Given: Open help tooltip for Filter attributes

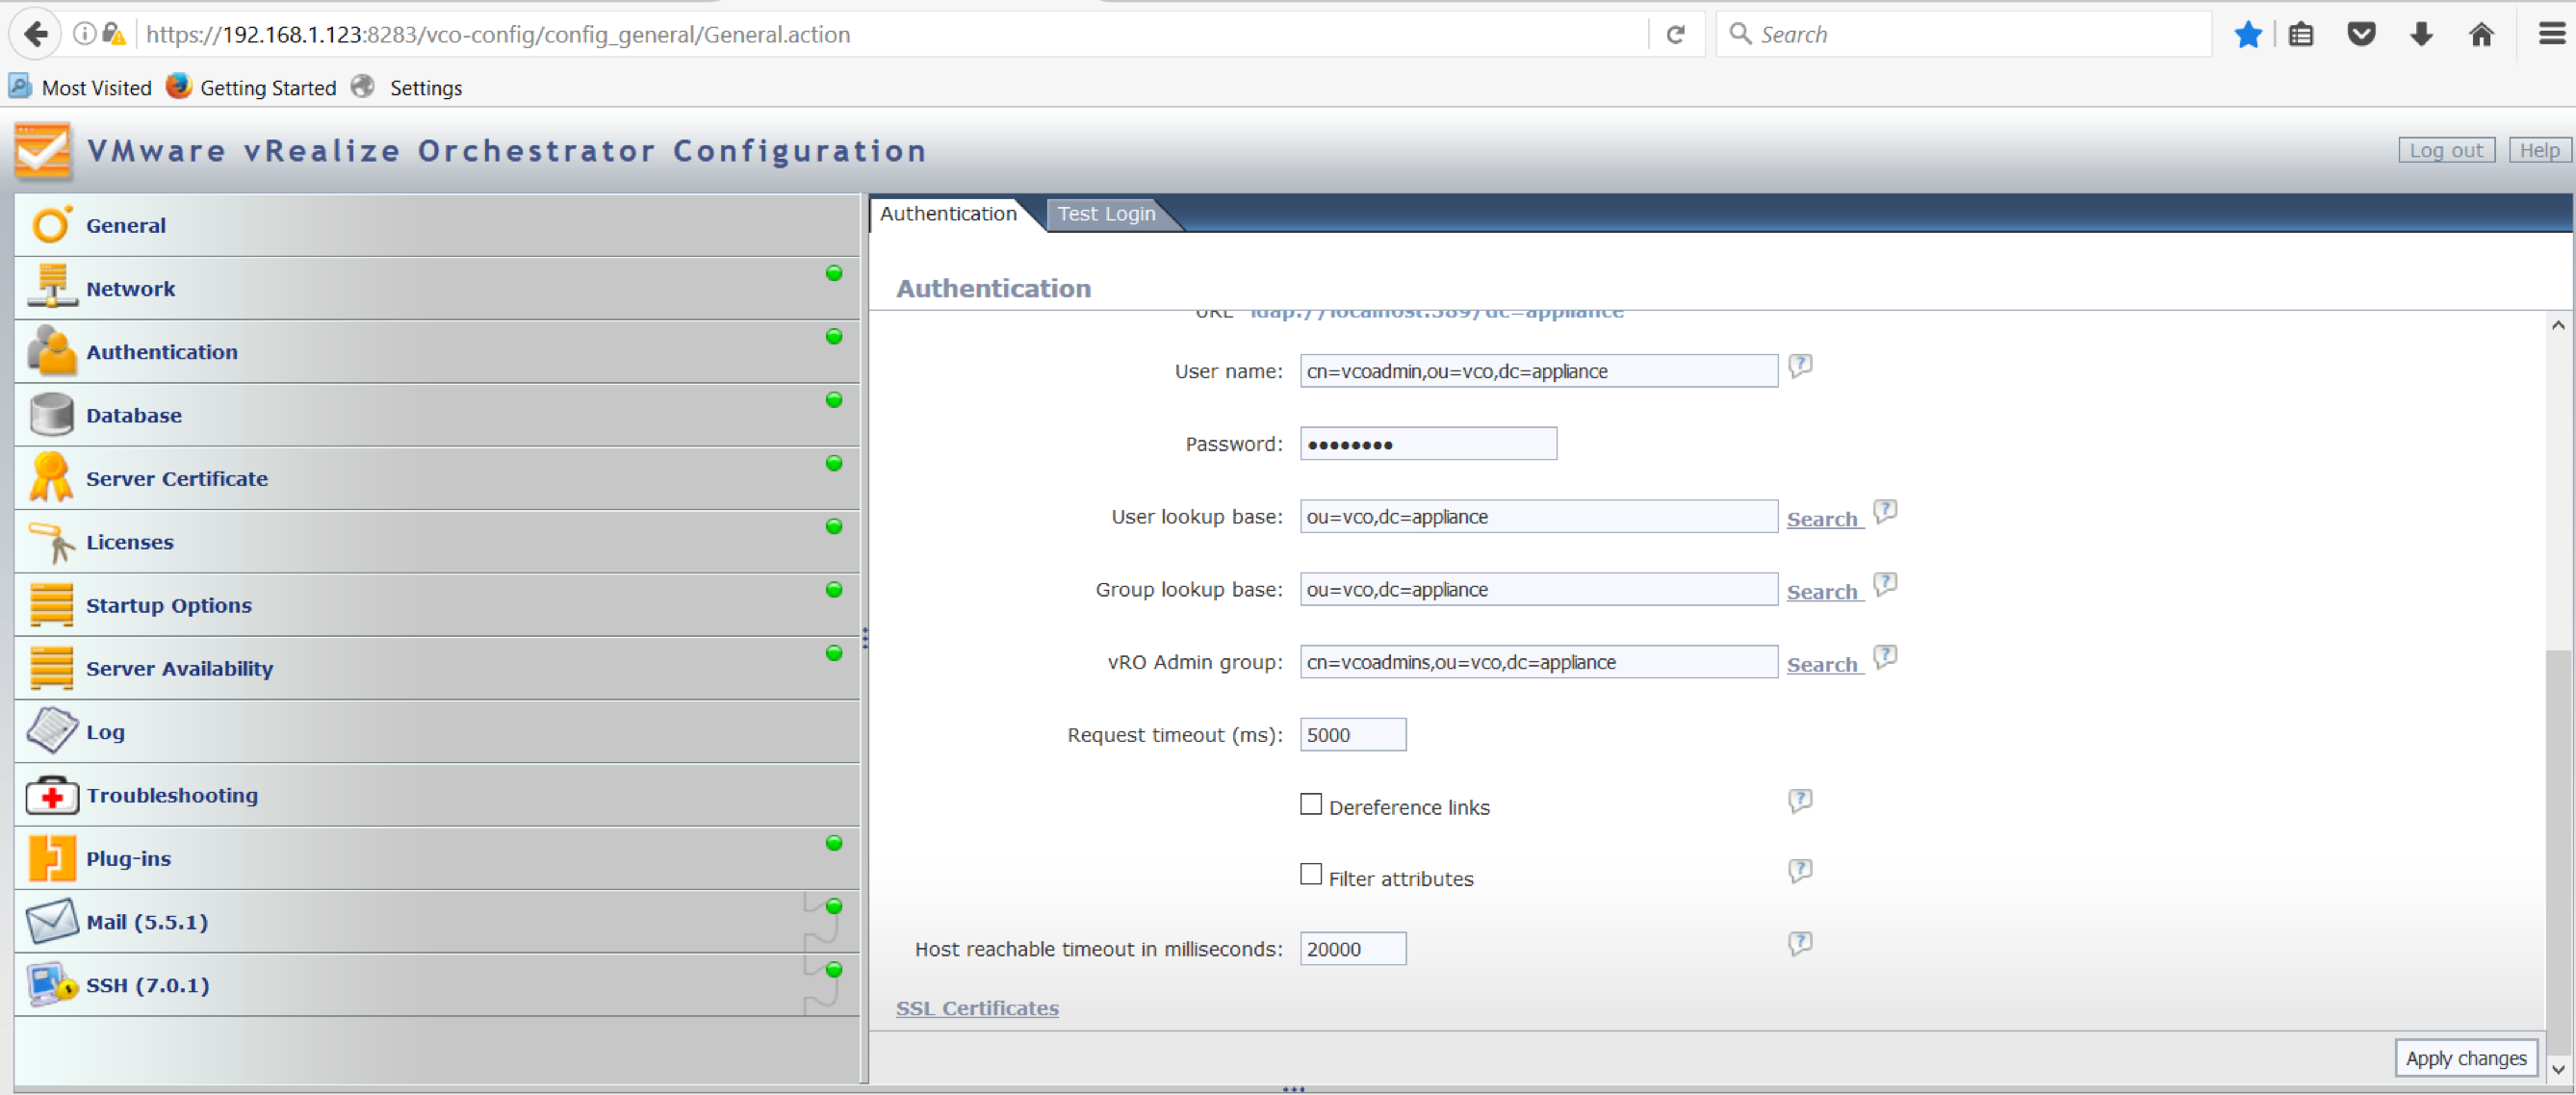Looking at the screenshot, I should (1800, 871).
